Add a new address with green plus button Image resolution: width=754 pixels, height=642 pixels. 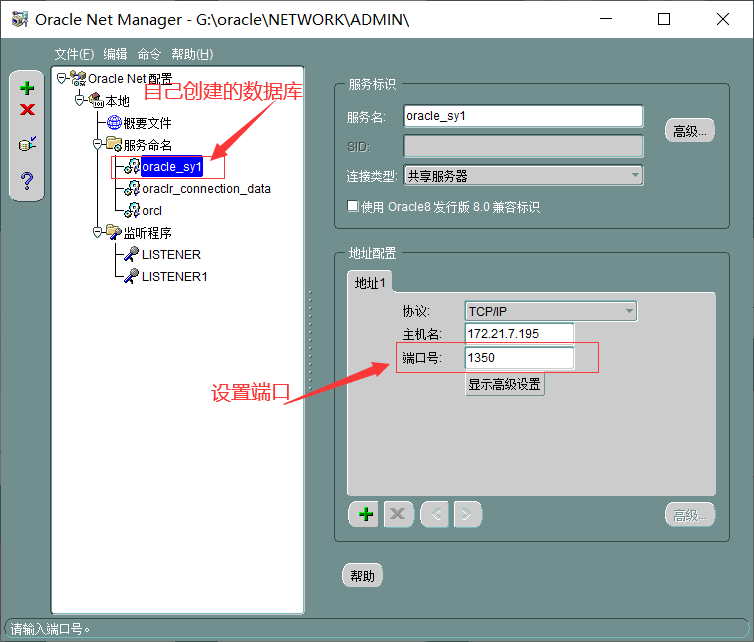[x=365, y=514]
